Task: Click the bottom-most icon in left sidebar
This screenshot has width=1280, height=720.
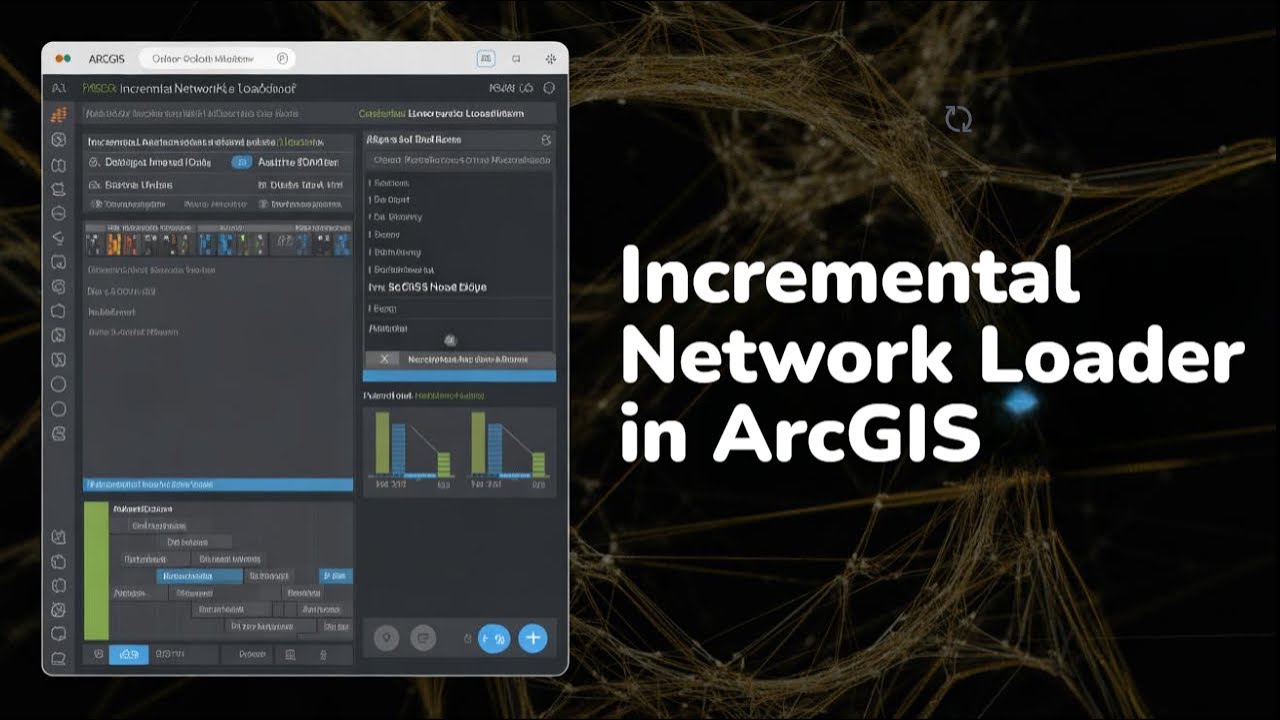Action: pyautogui.click(x=58, y=658)
